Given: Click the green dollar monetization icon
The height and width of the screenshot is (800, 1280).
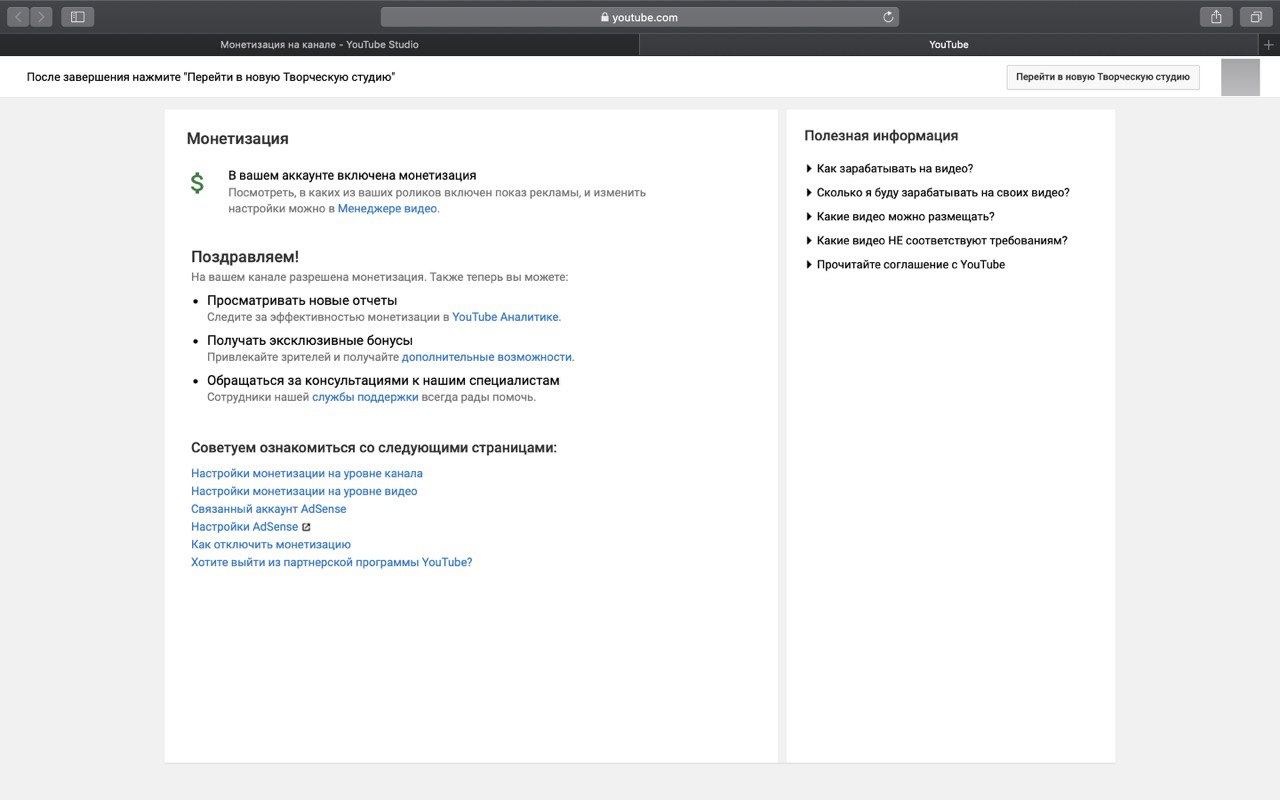Looking at the screenshot, I should [197, 183].
